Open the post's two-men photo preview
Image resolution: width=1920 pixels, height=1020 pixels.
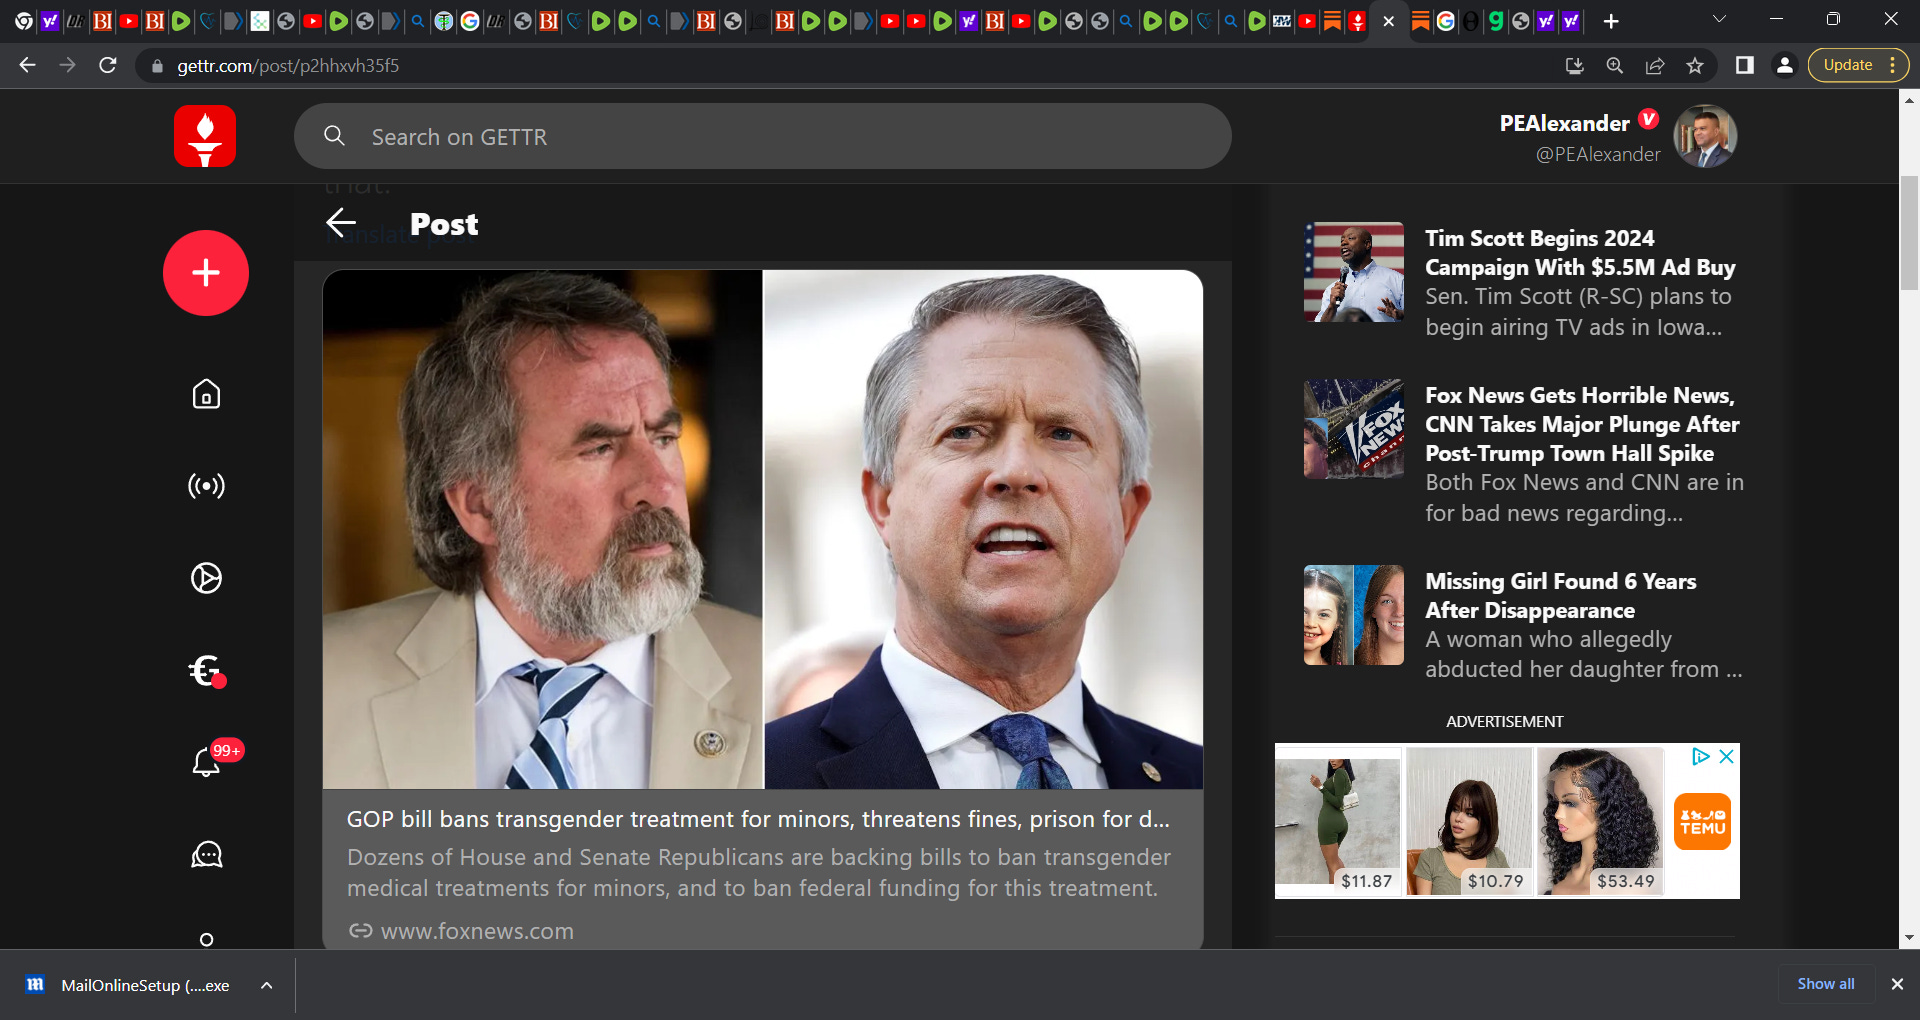click(763, 529)
